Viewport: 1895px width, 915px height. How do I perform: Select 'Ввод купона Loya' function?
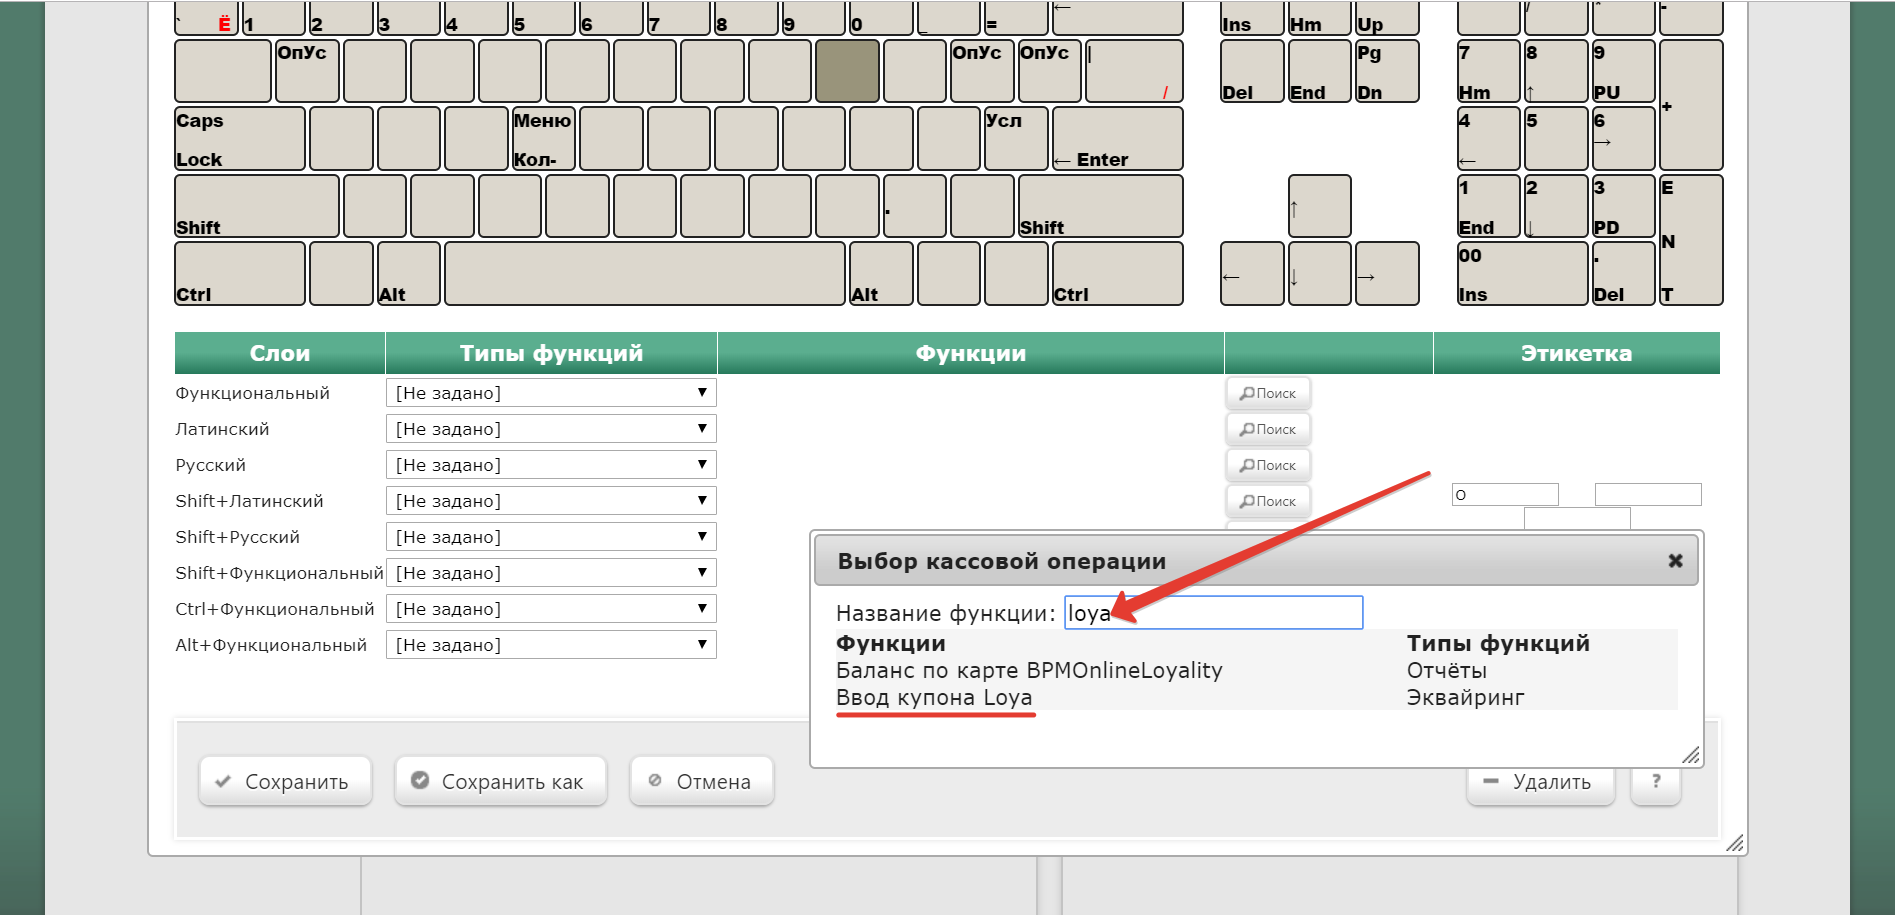pyautogui.click(x=934, y=698)
